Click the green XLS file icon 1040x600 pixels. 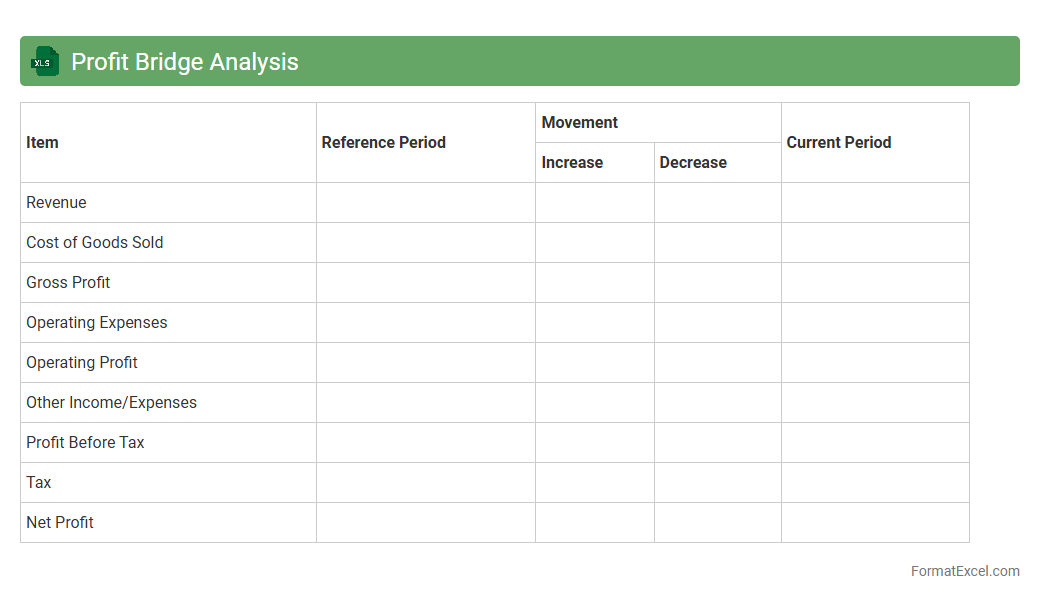pyautogui.click(x=45, y=62)
